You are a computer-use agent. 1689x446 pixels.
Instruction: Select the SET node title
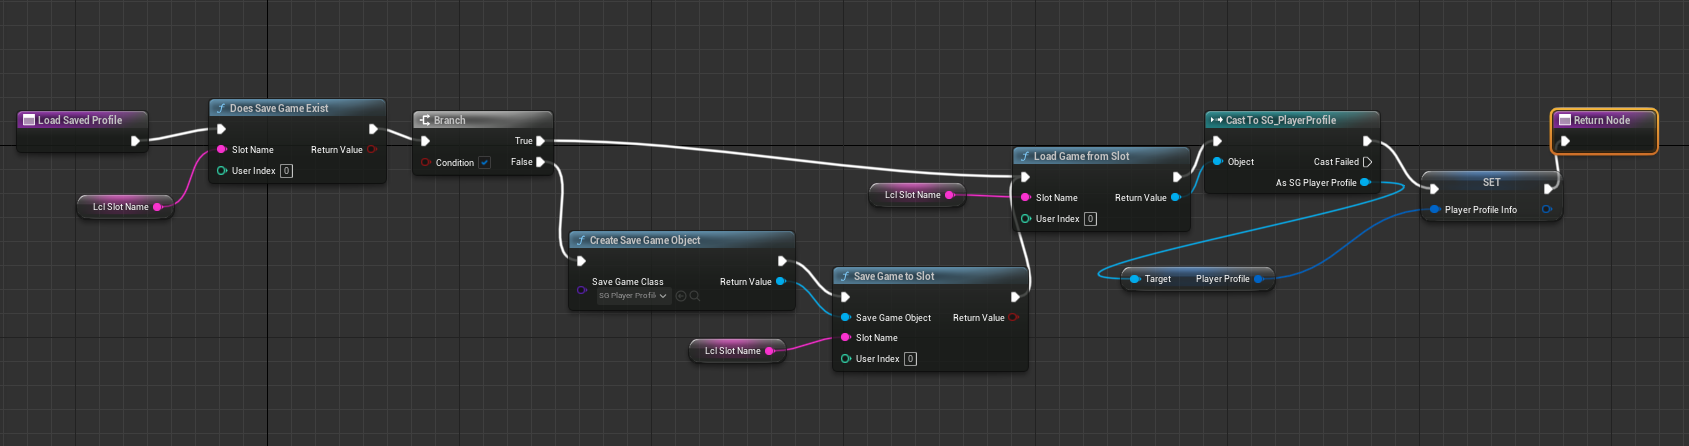pyautogui.click(x=1492, y=182)
